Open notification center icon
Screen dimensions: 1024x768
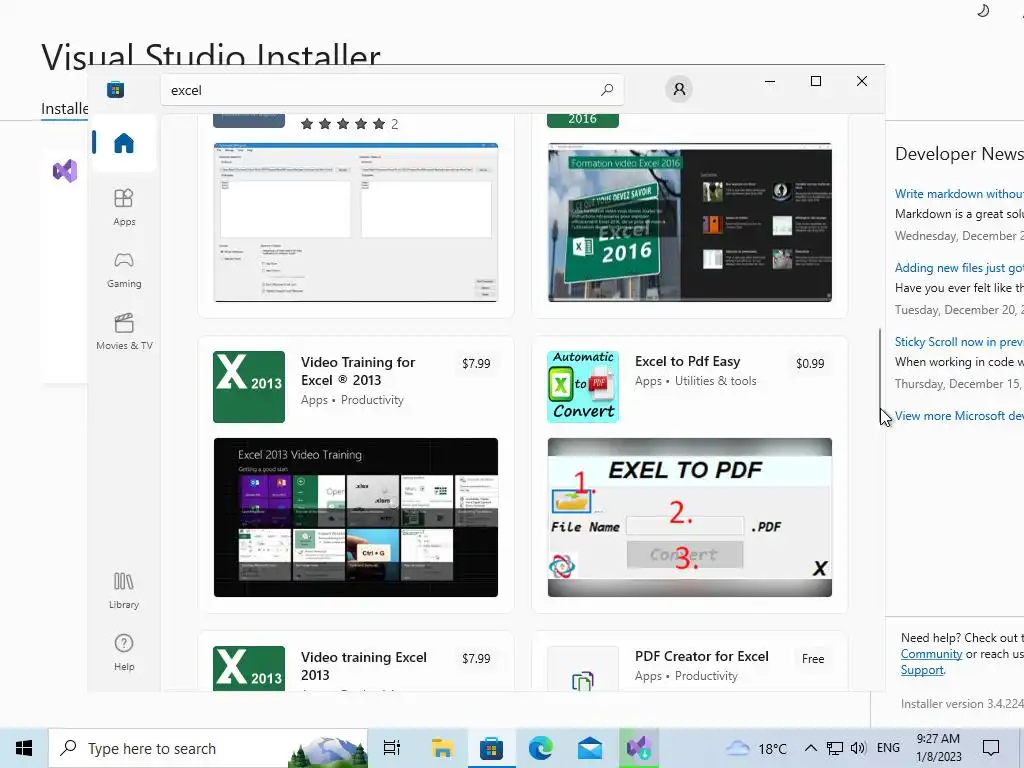click(x=991, y=748)
